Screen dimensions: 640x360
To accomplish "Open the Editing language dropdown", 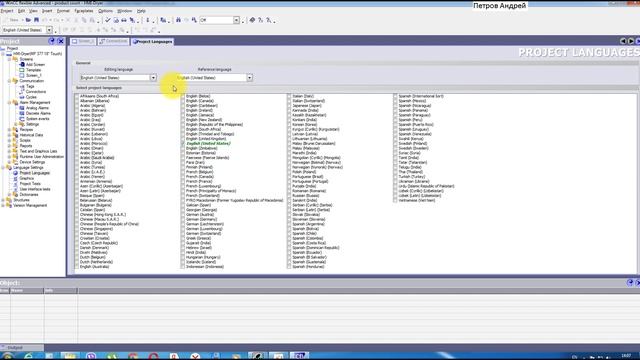I will [153, 78].
